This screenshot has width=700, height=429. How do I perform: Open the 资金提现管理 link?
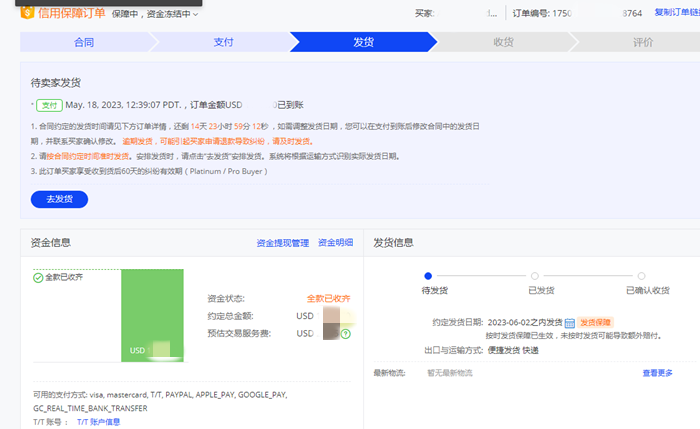[x=282, y=243]
